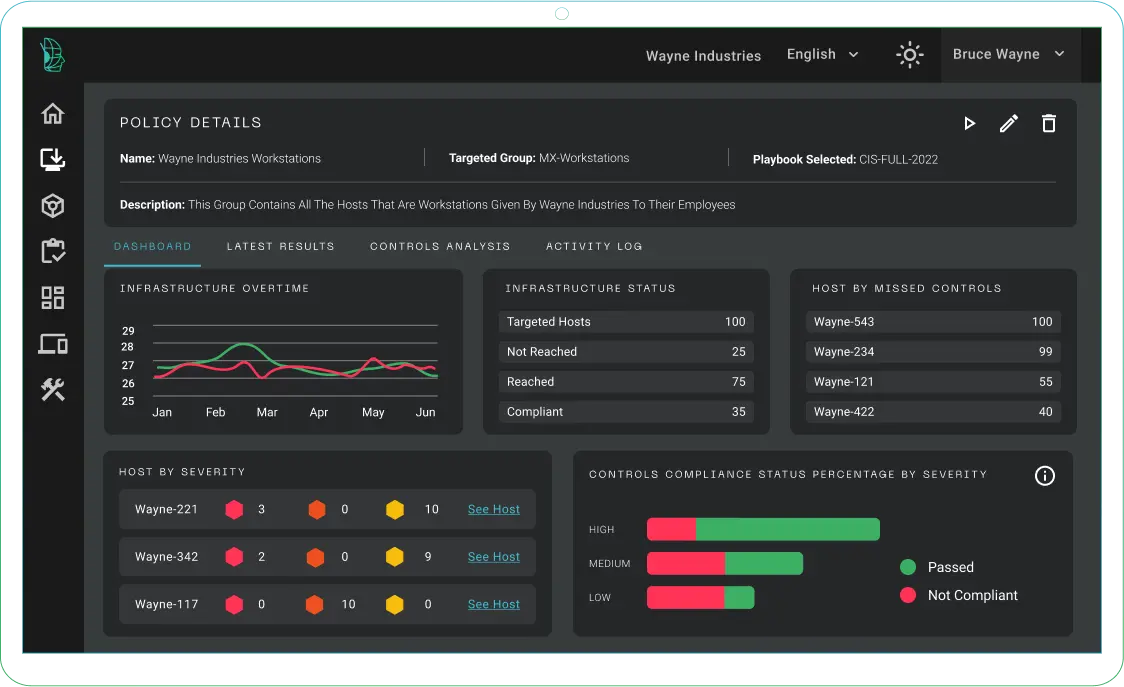Click red hexagon in Wayne-221 row
The height and width of the screenshot is (687, 1124).
[234, 509]
